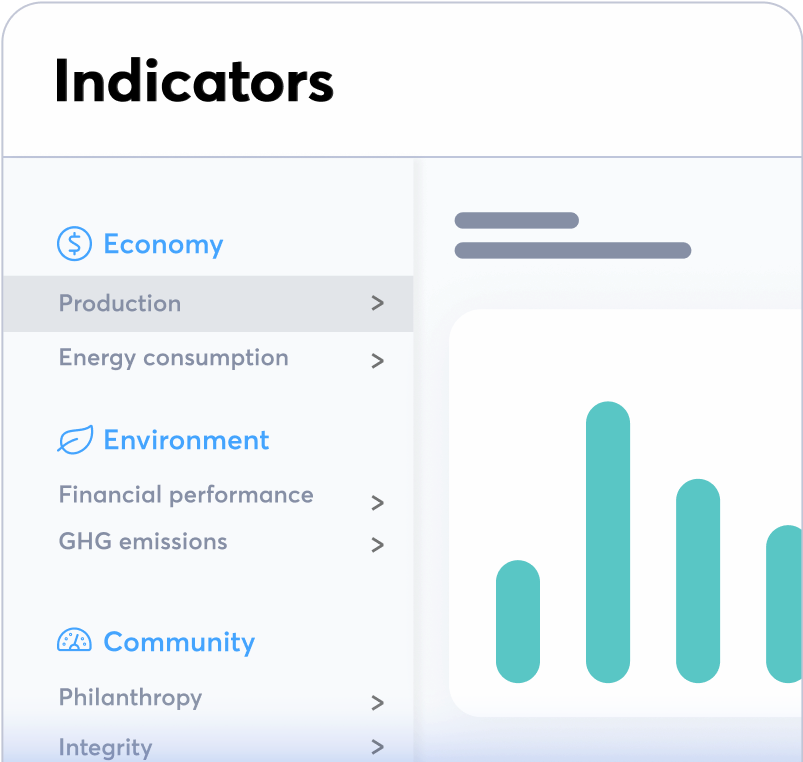Viewport: 803px width, 762px height.
Task: Click the Environment section heading
Action: pos(186,440)
